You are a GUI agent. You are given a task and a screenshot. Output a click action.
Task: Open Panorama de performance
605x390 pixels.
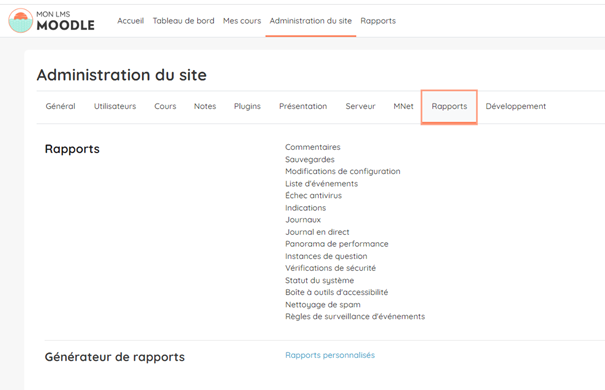pyautogui.click(x=337, y=244)
